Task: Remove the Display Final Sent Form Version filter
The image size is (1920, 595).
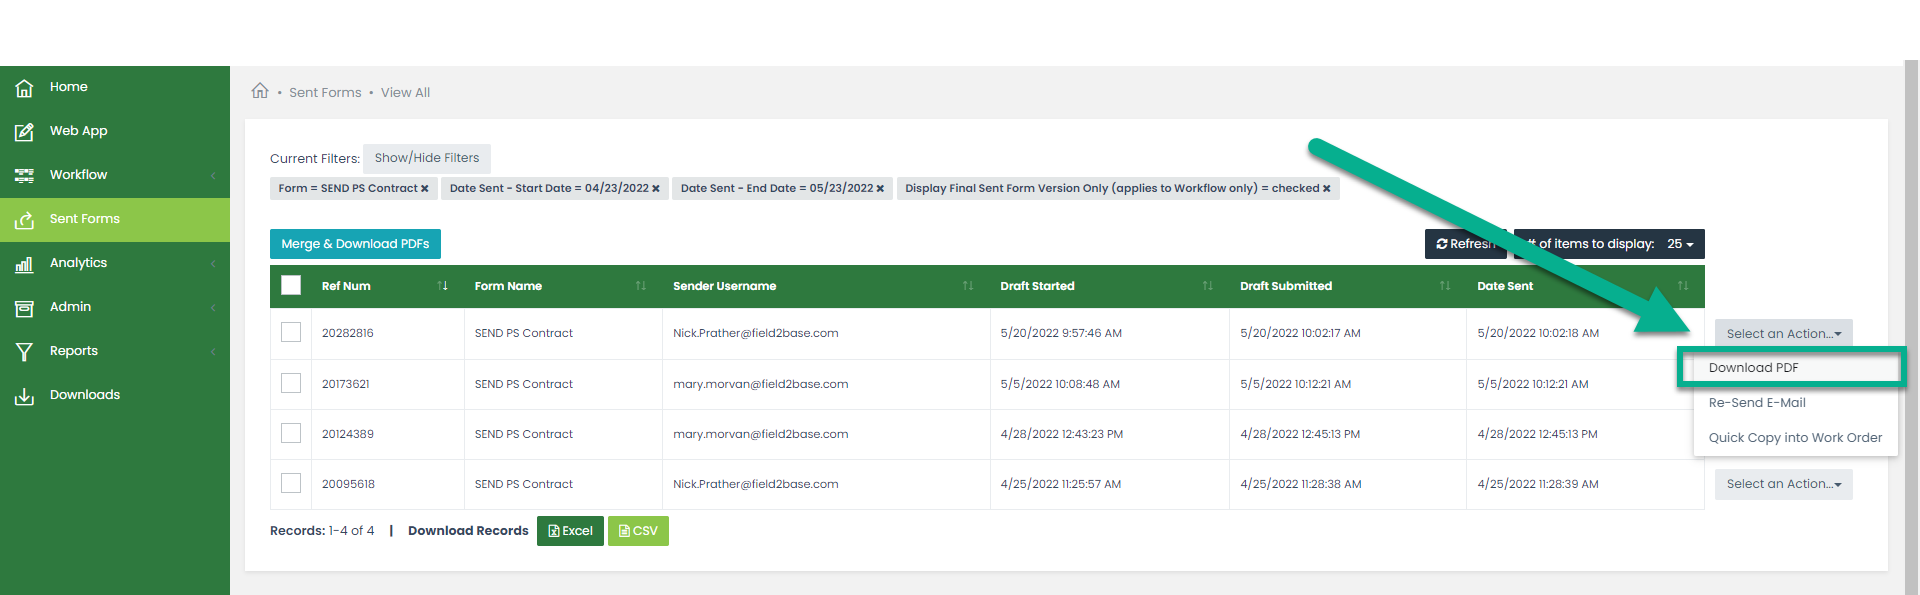Action: click(1327, 188)
